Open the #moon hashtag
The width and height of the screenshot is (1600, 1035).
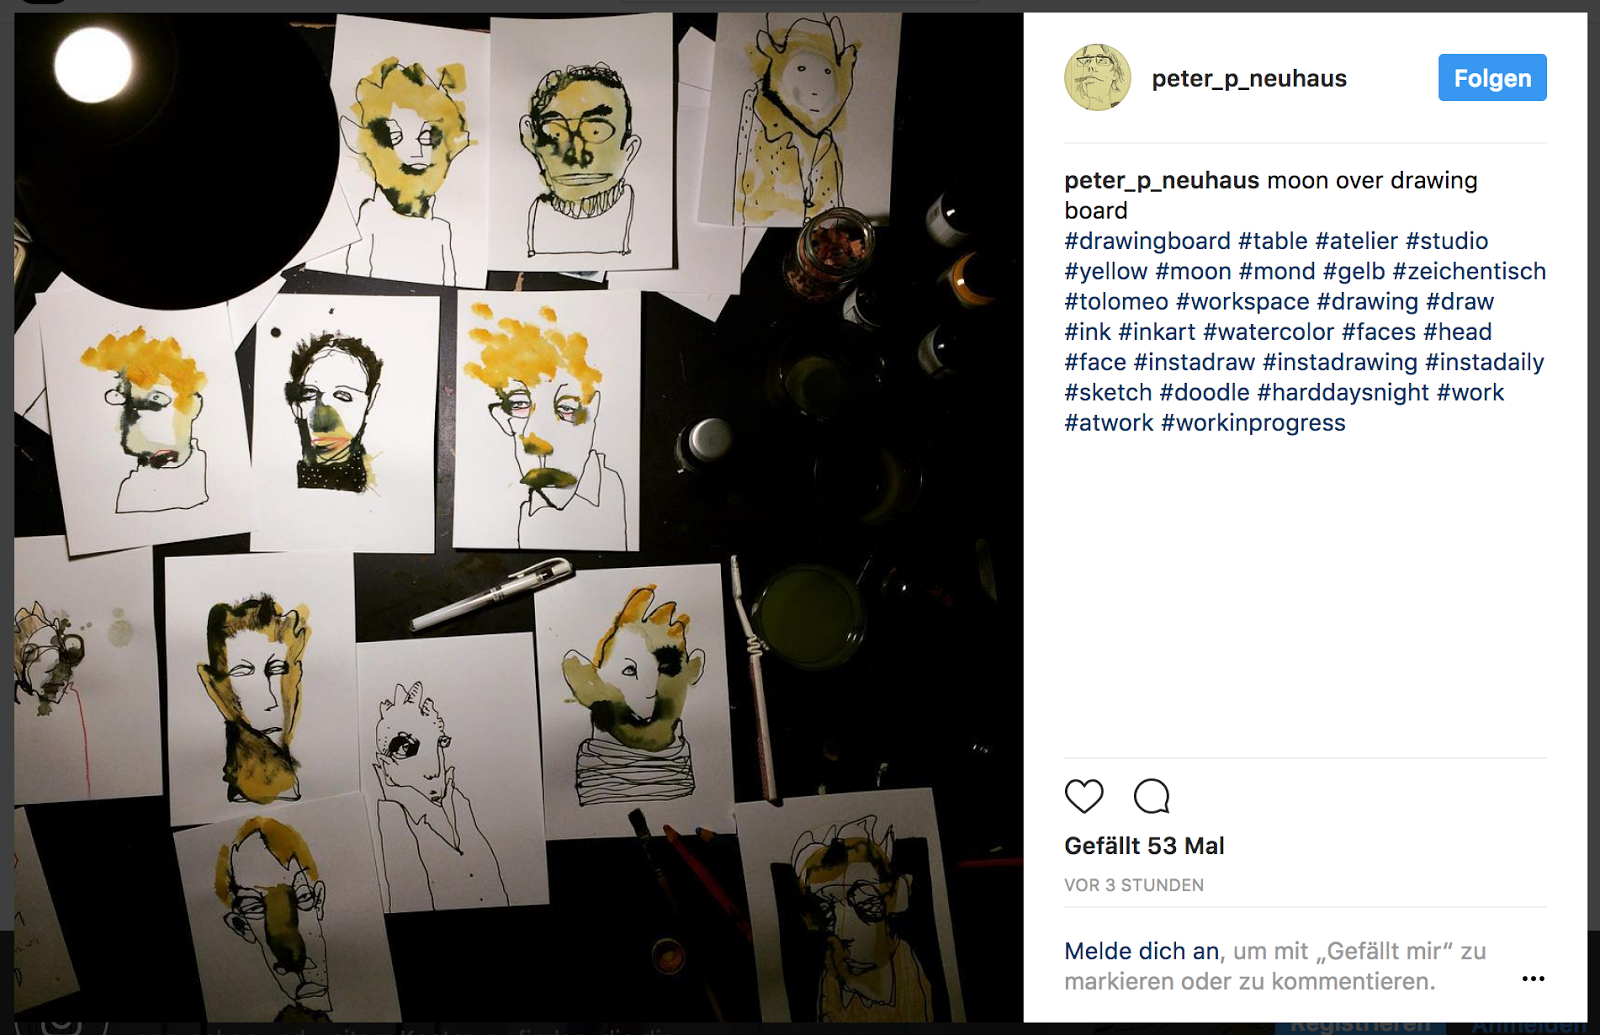[x=1193, y=272]
